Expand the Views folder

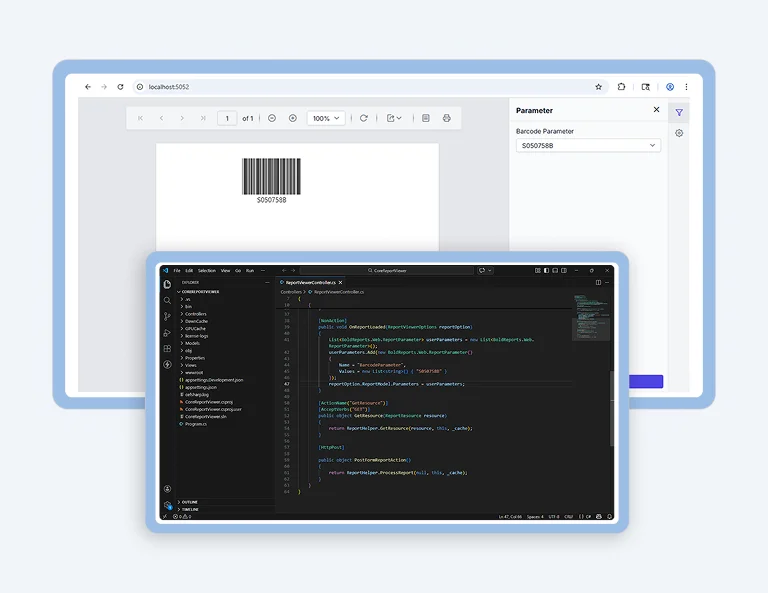point(189,365)
